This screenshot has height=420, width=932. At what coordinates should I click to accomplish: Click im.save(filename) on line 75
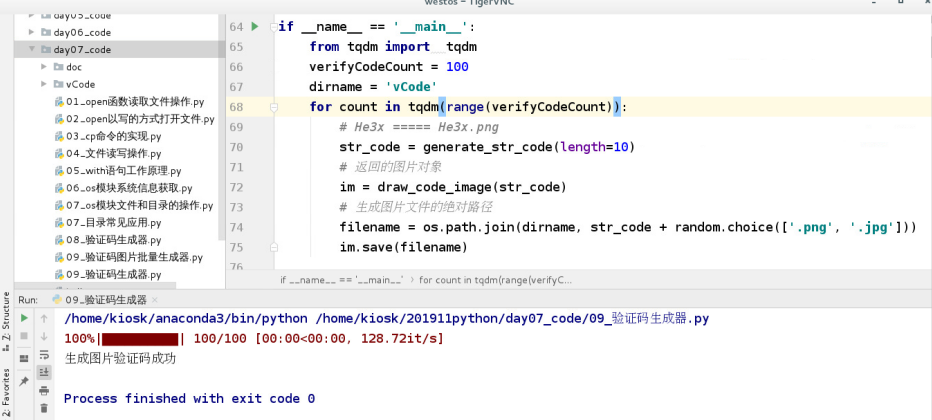(404, 247)
